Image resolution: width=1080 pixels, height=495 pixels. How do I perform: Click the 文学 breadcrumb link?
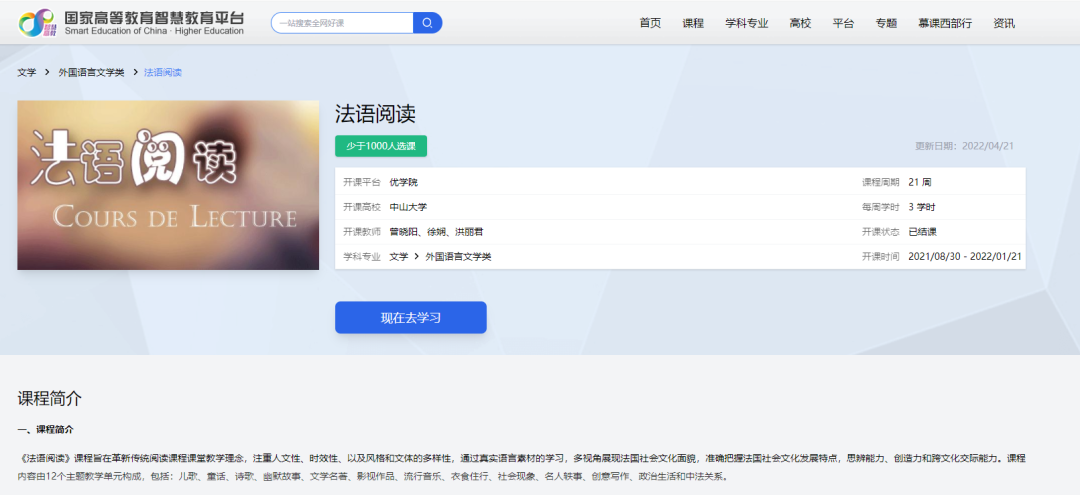tap(27, 73)
